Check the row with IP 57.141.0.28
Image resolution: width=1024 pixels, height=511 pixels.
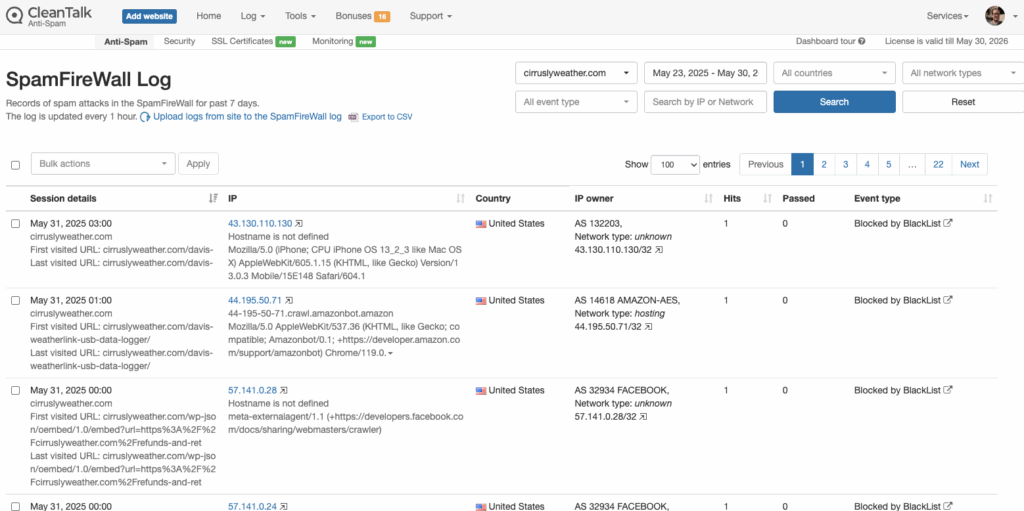click(16, 390)
